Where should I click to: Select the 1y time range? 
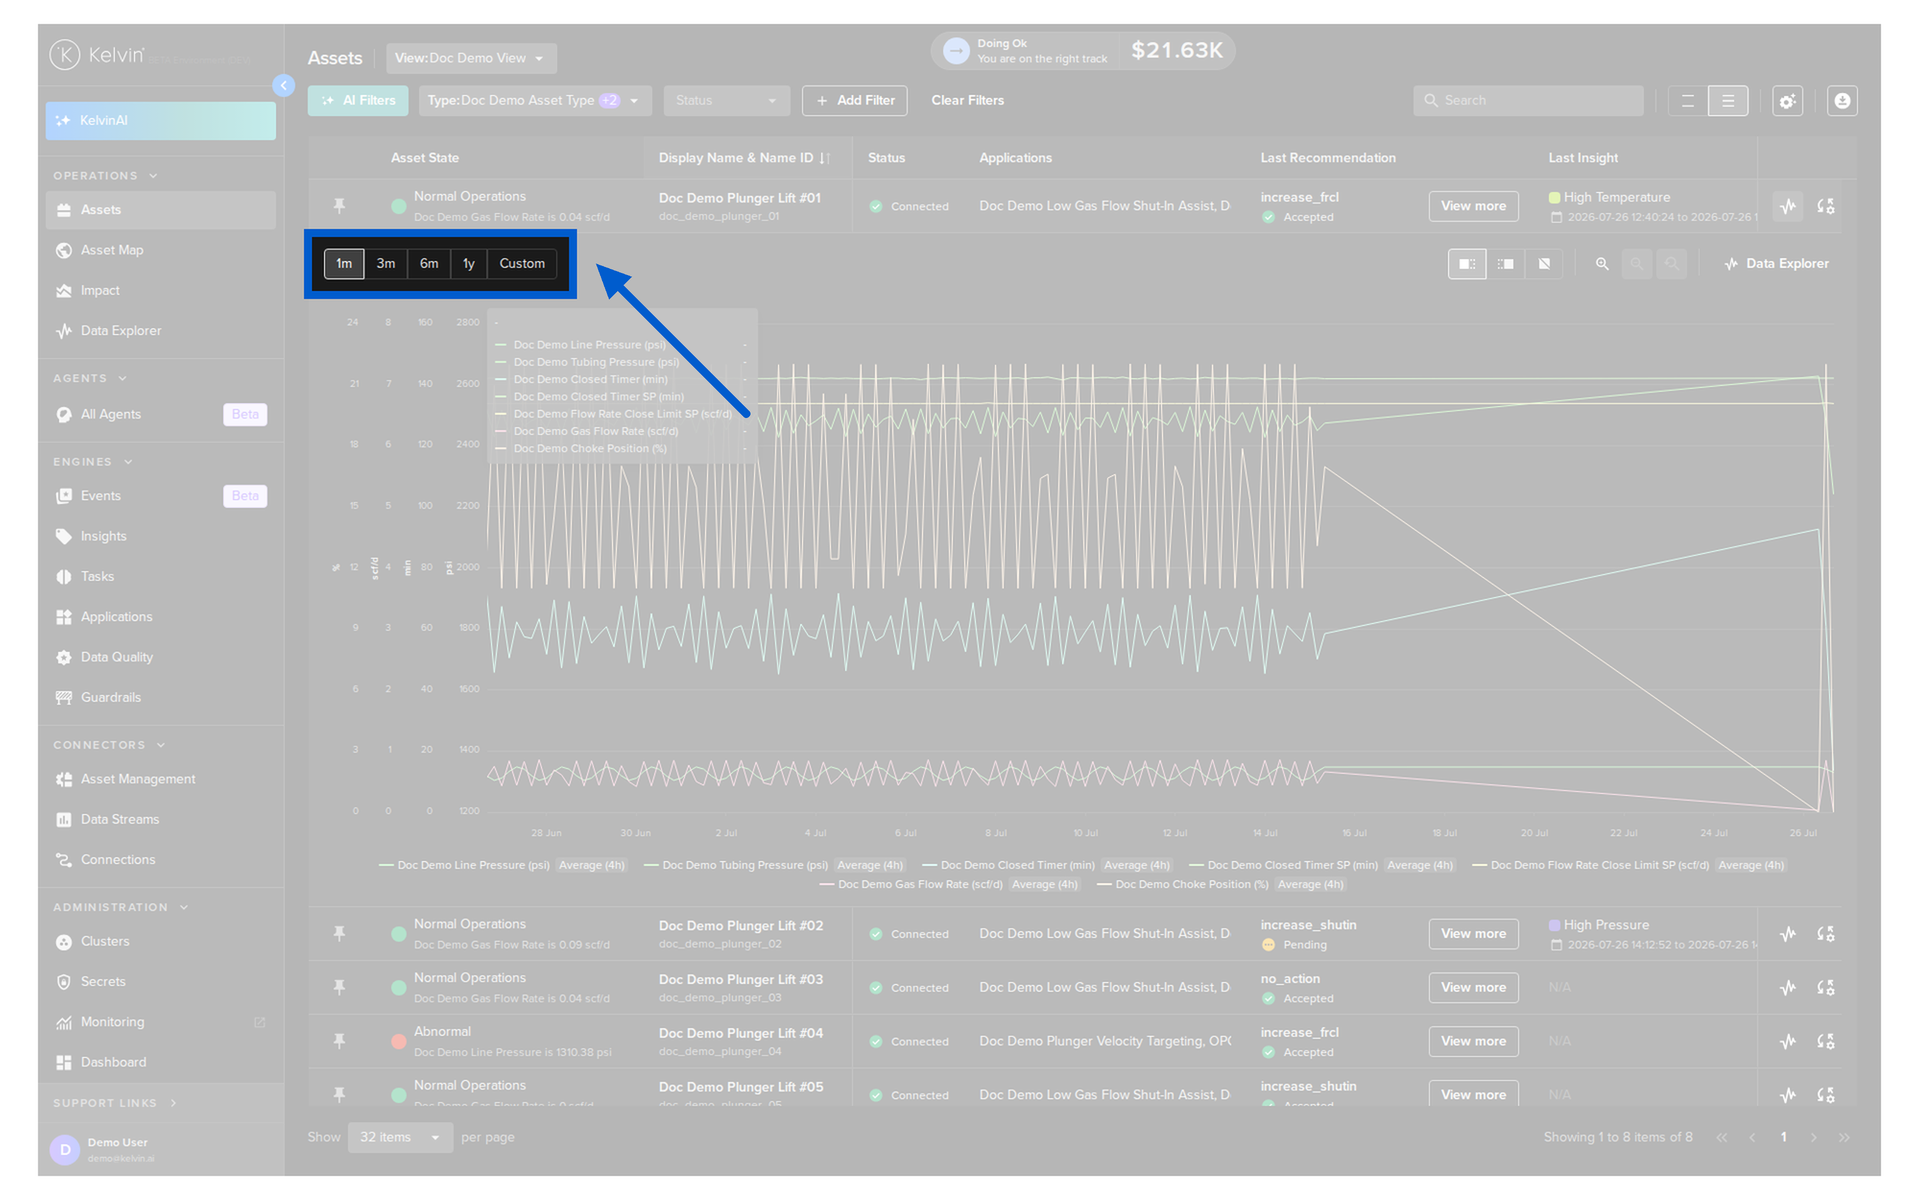tap(469, 263)
